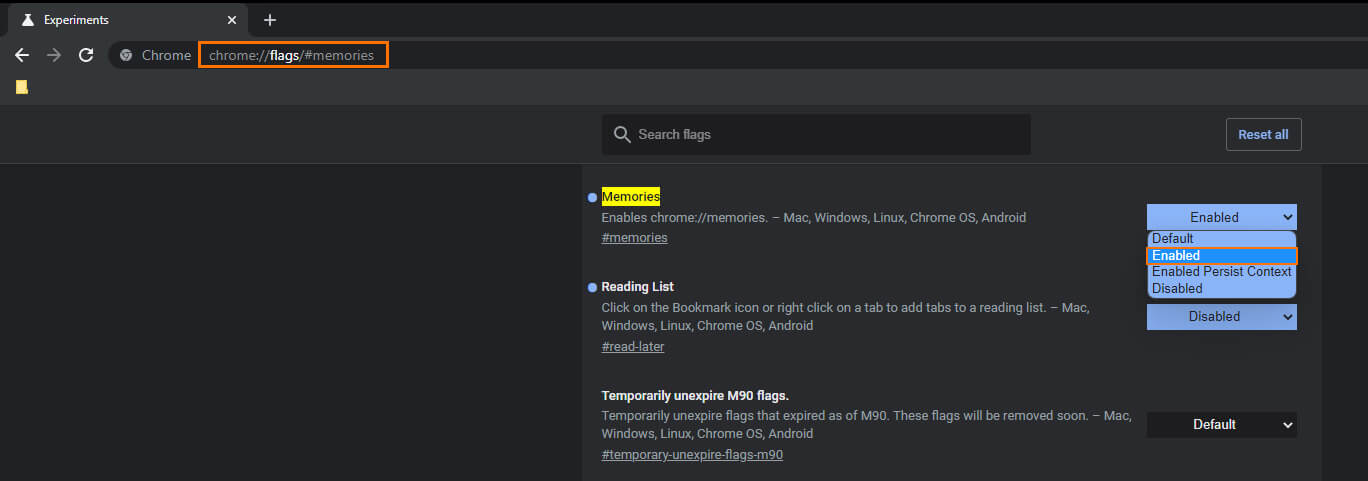Screen dimensions: 1368x481
Task: Click the highlighted Memories flag title
Action: tap(631, 197)
